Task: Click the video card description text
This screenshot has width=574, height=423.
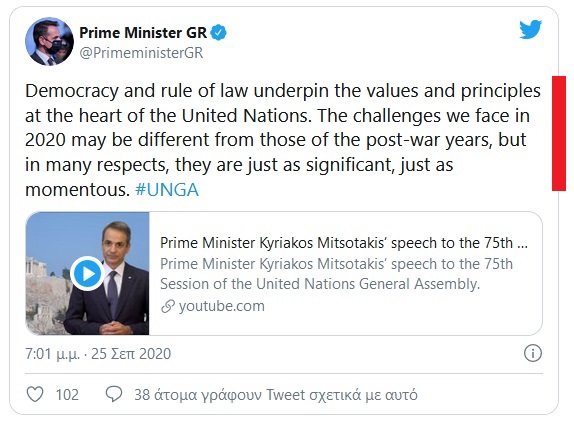Action: 336,274
